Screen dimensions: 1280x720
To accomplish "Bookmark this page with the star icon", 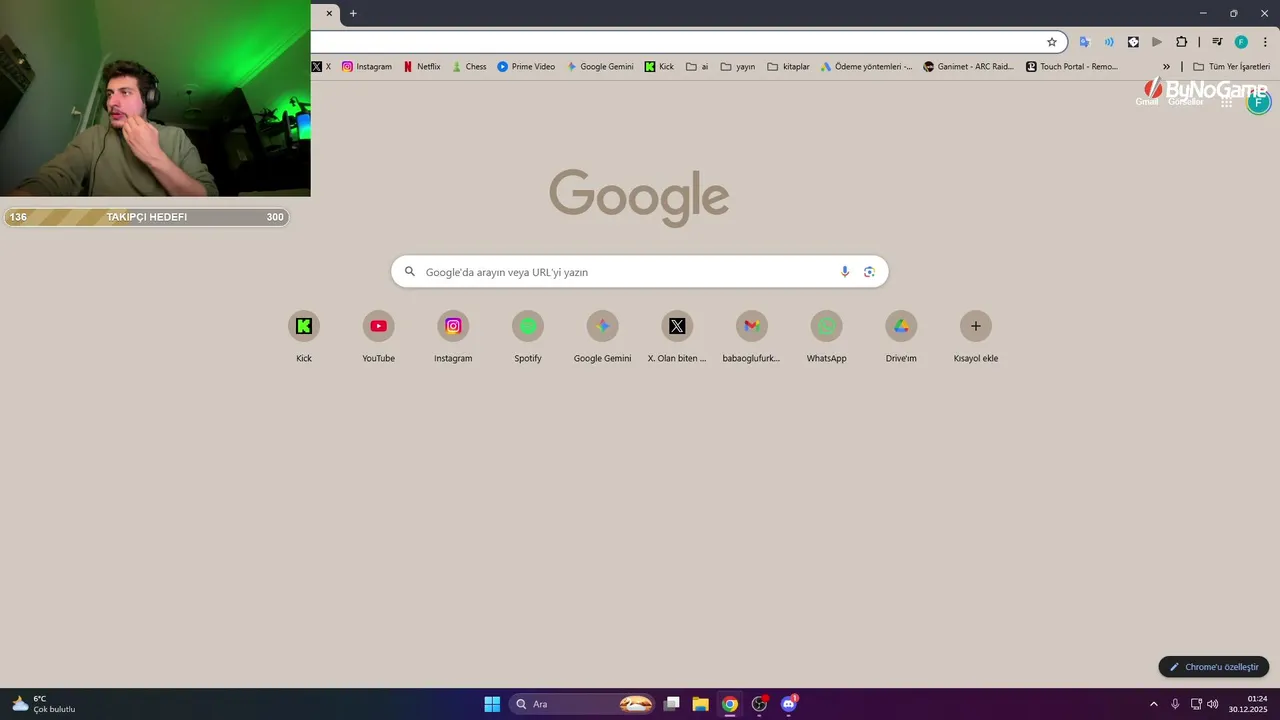I will tap(1052, 42).
